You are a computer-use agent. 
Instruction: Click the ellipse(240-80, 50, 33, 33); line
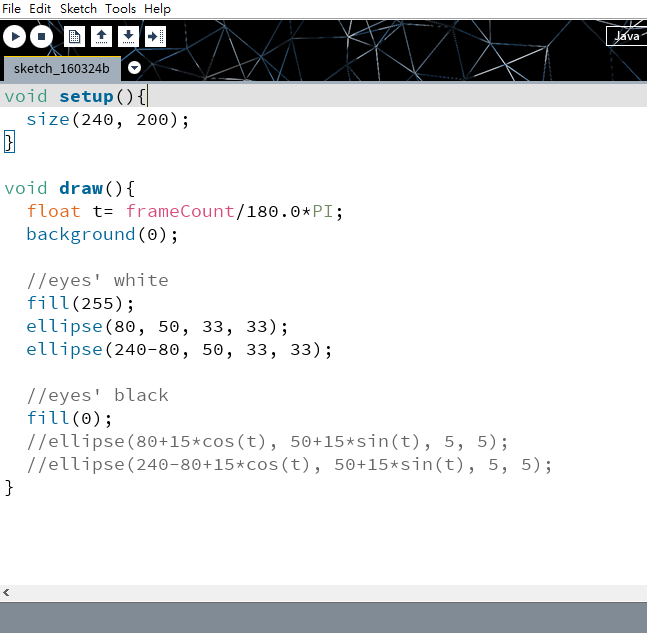click(x=179, y=350)
